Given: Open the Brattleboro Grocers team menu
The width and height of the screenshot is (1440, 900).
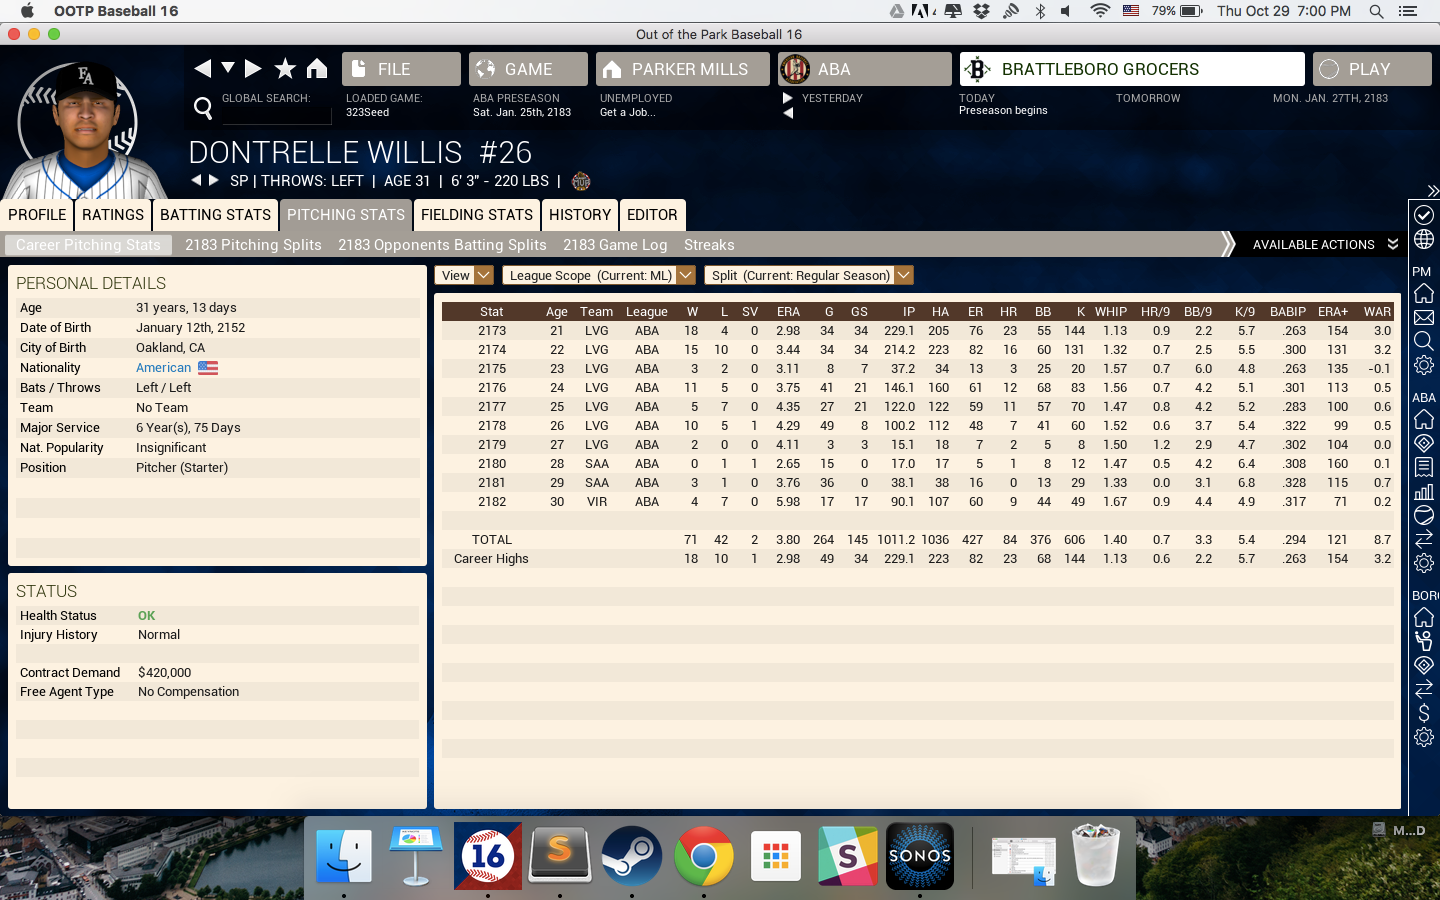Looking at the screenshot, I should click(1131, 69).
